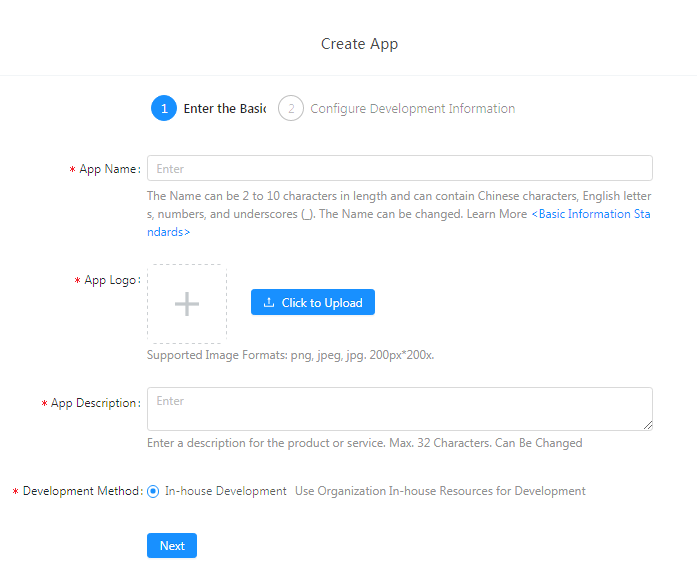This screenshot has height=567, width=697.
Task: Go to Configure Development Information step
Action: (412, 108)
